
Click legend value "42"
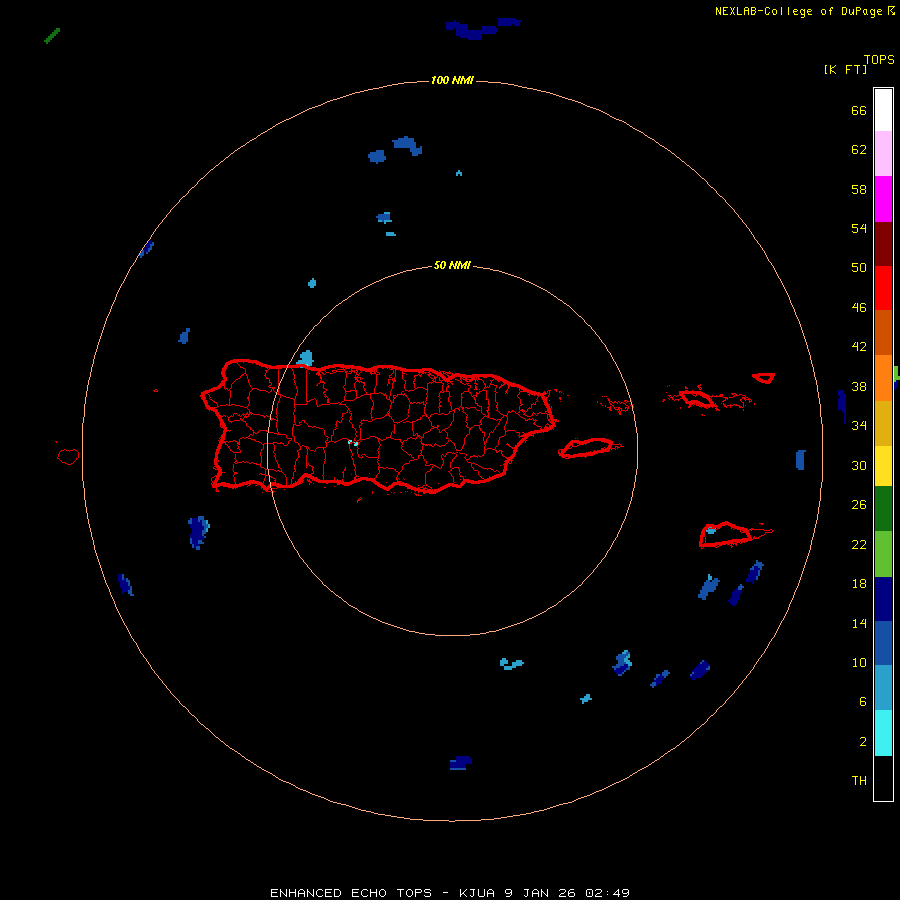pyautogui.click(x=859, y=346)
